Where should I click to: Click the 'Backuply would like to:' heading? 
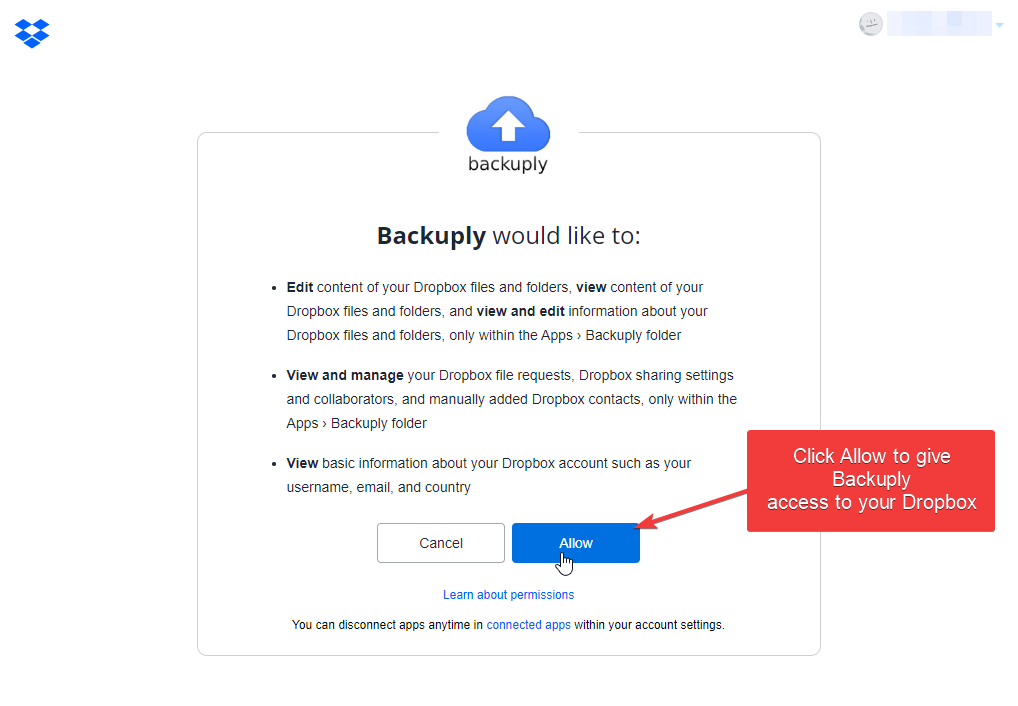click(x=508, y=236)
